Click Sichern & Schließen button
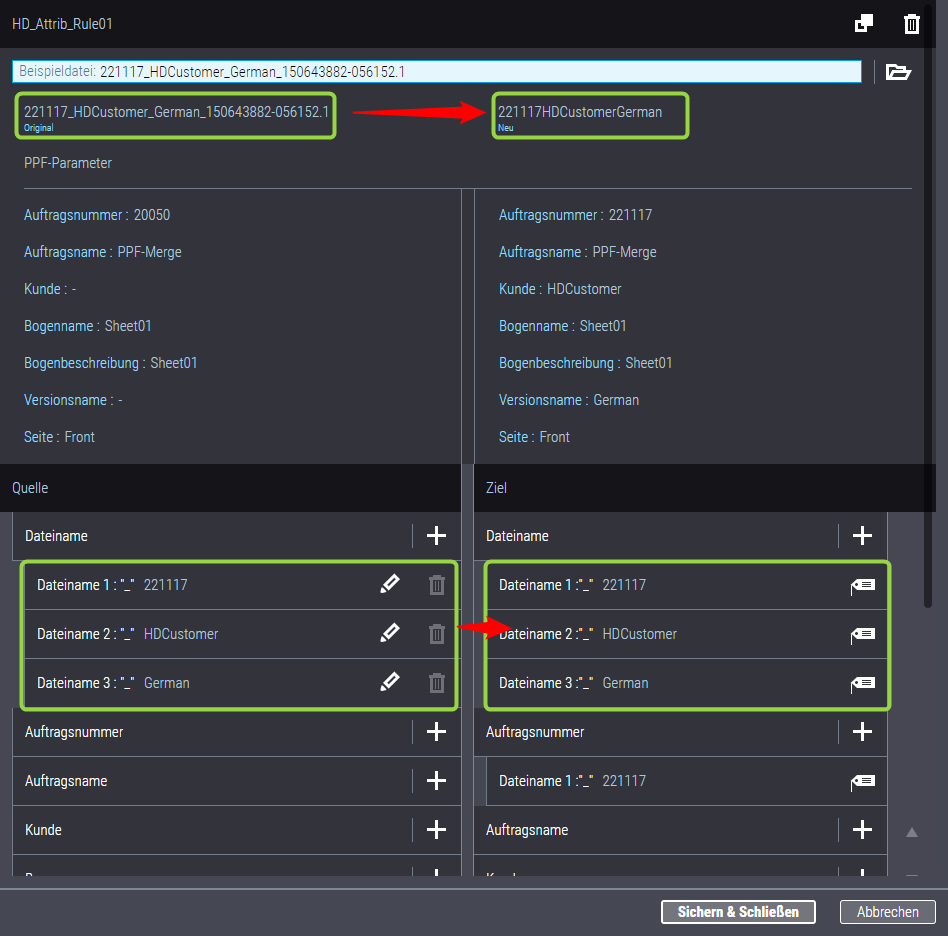Screen dimensions: 948x936 pos(738,912)
